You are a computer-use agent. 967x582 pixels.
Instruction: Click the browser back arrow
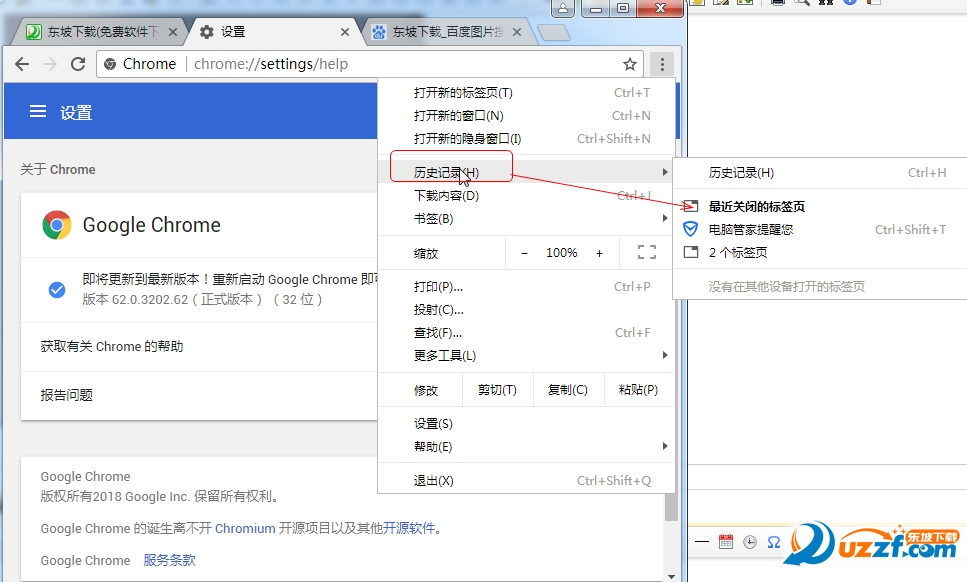click(x=22, y=64)
